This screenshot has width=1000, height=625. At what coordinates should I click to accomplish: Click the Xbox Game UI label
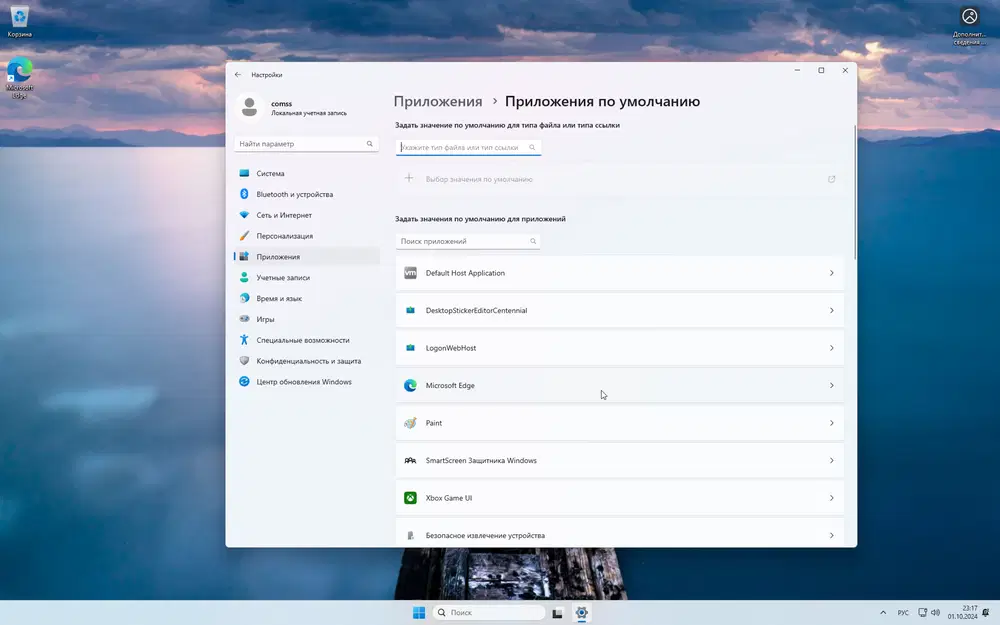click(449, 498)
